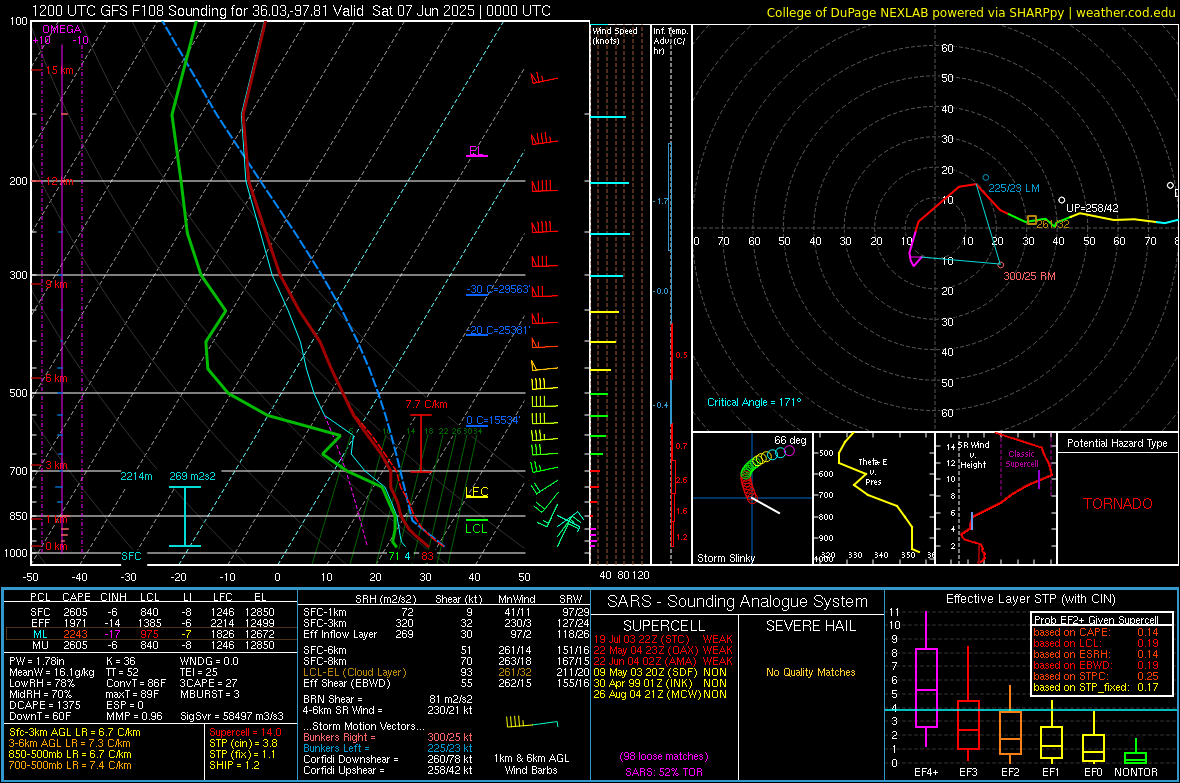Click the No Quality Matches text
This screenshot has height=783, width=1180.
(x=810, y=672)
